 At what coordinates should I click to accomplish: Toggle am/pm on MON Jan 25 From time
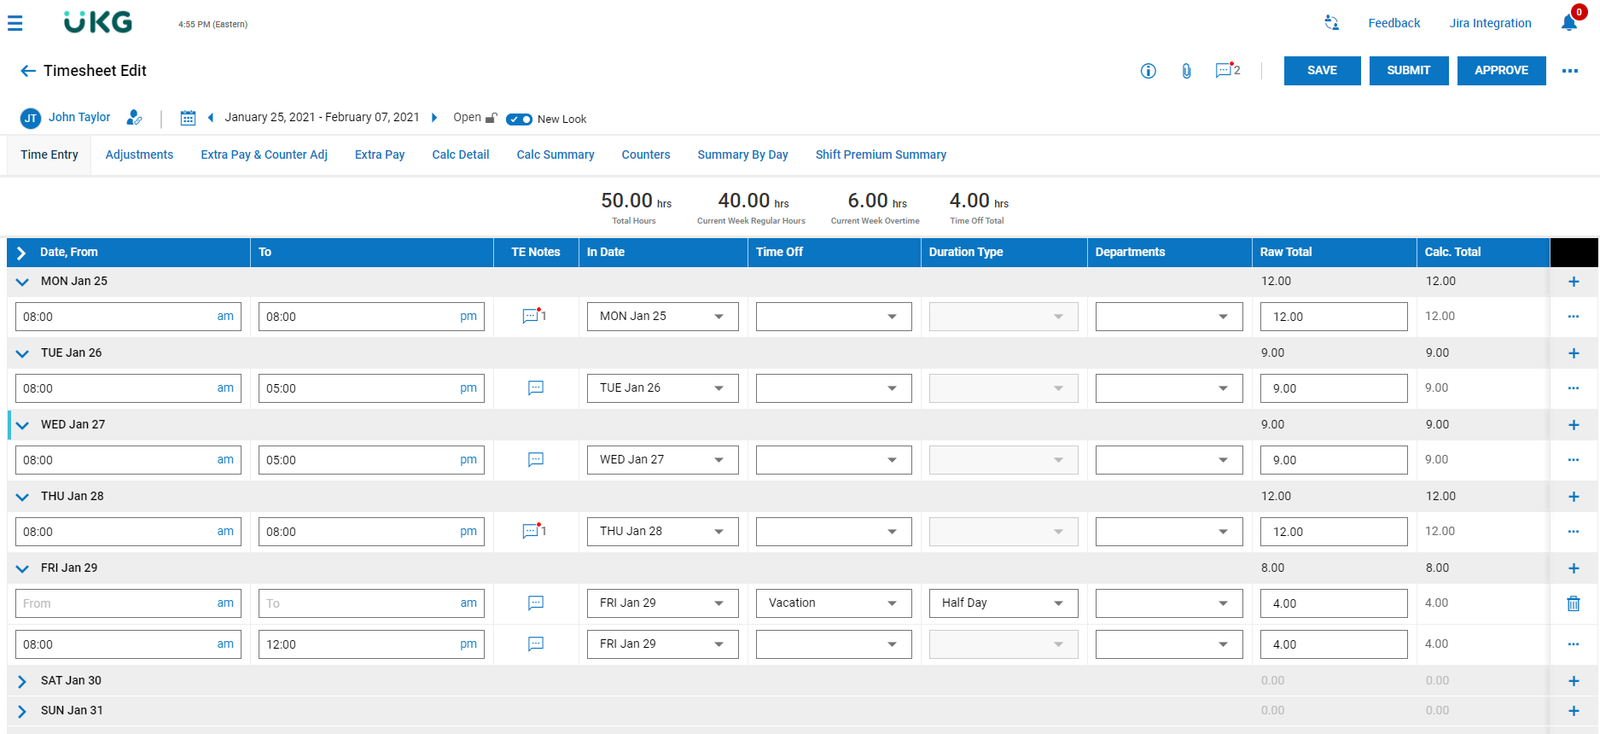pos(225,316)
